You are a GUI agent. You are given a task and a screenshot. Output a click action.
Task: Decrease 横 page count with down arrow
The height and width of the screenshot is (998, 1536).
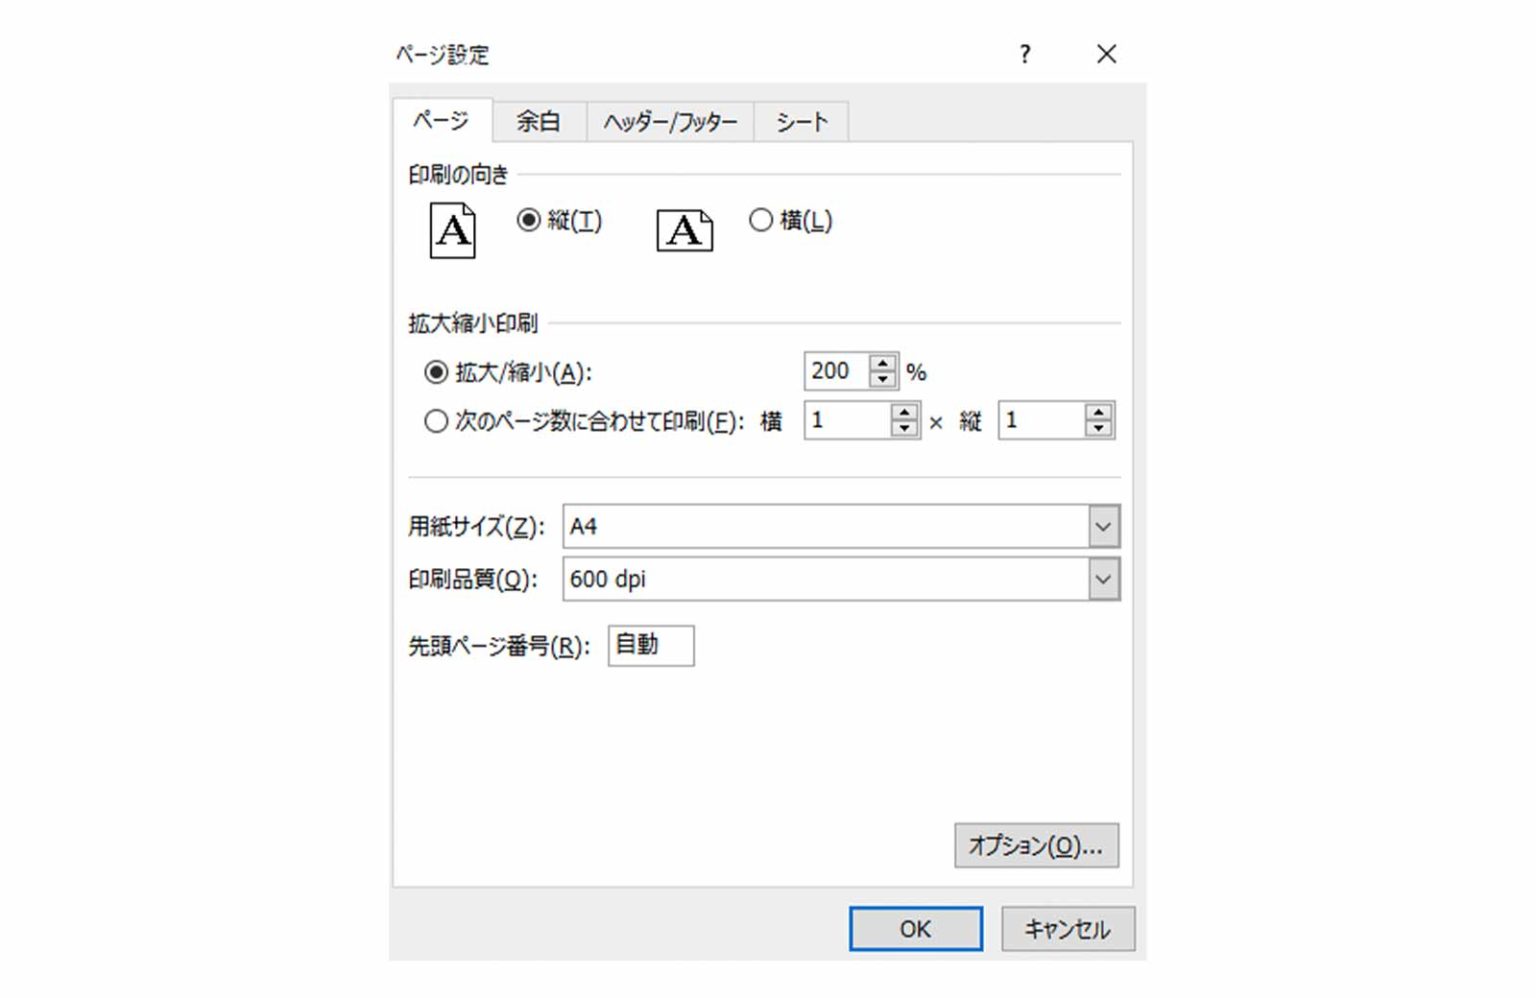[904, 429]
